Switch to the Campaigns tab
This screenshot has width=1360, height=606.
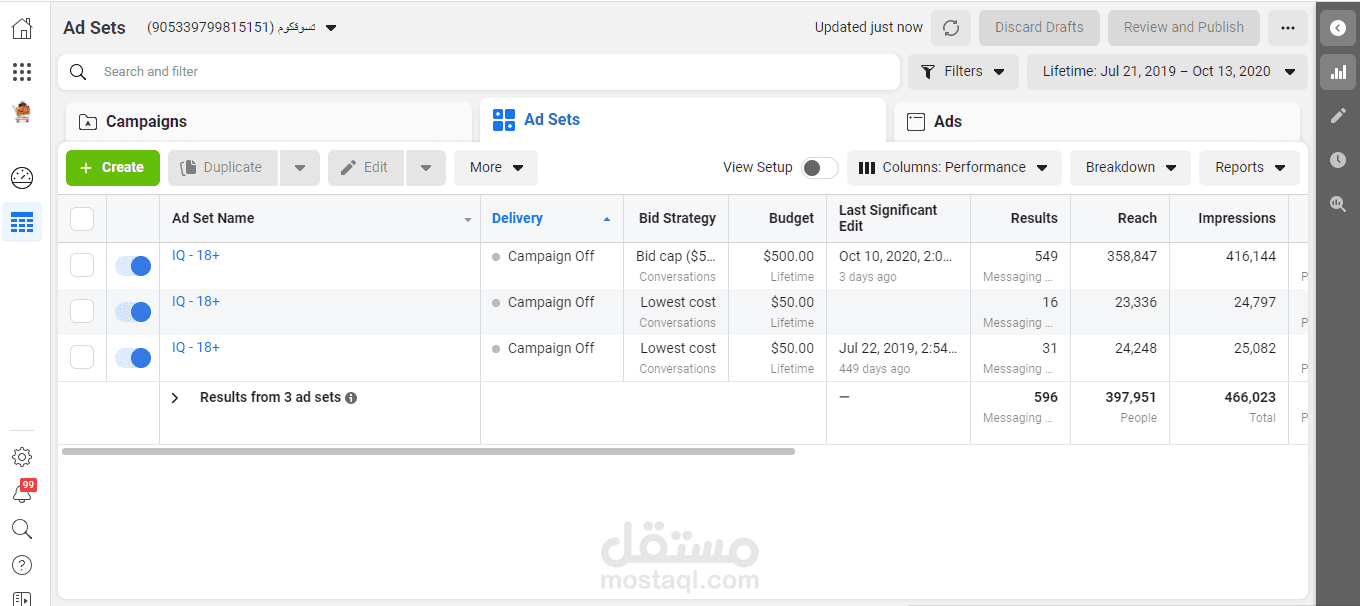coord(268,122)
